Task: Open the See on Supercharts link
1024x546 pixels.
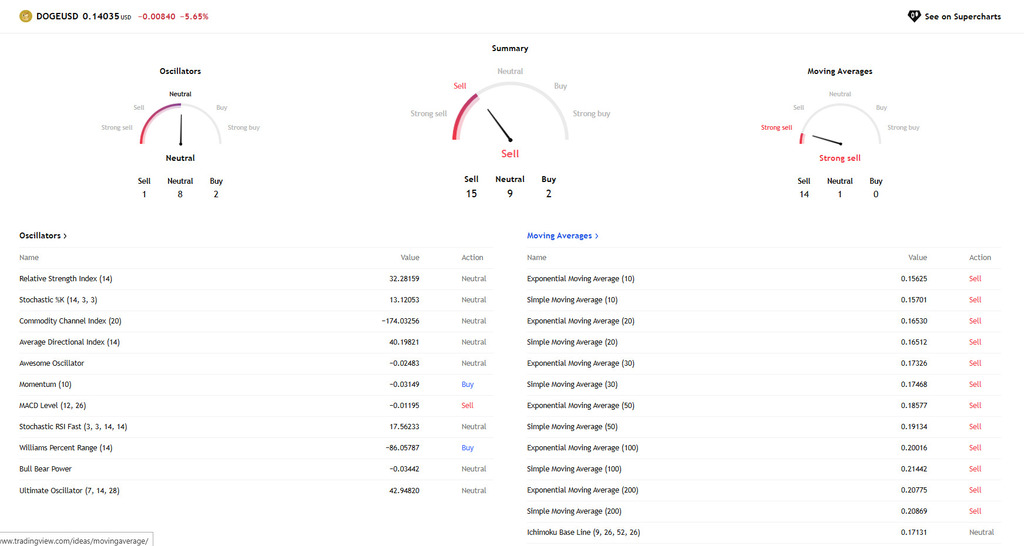Action: (962, 17)
